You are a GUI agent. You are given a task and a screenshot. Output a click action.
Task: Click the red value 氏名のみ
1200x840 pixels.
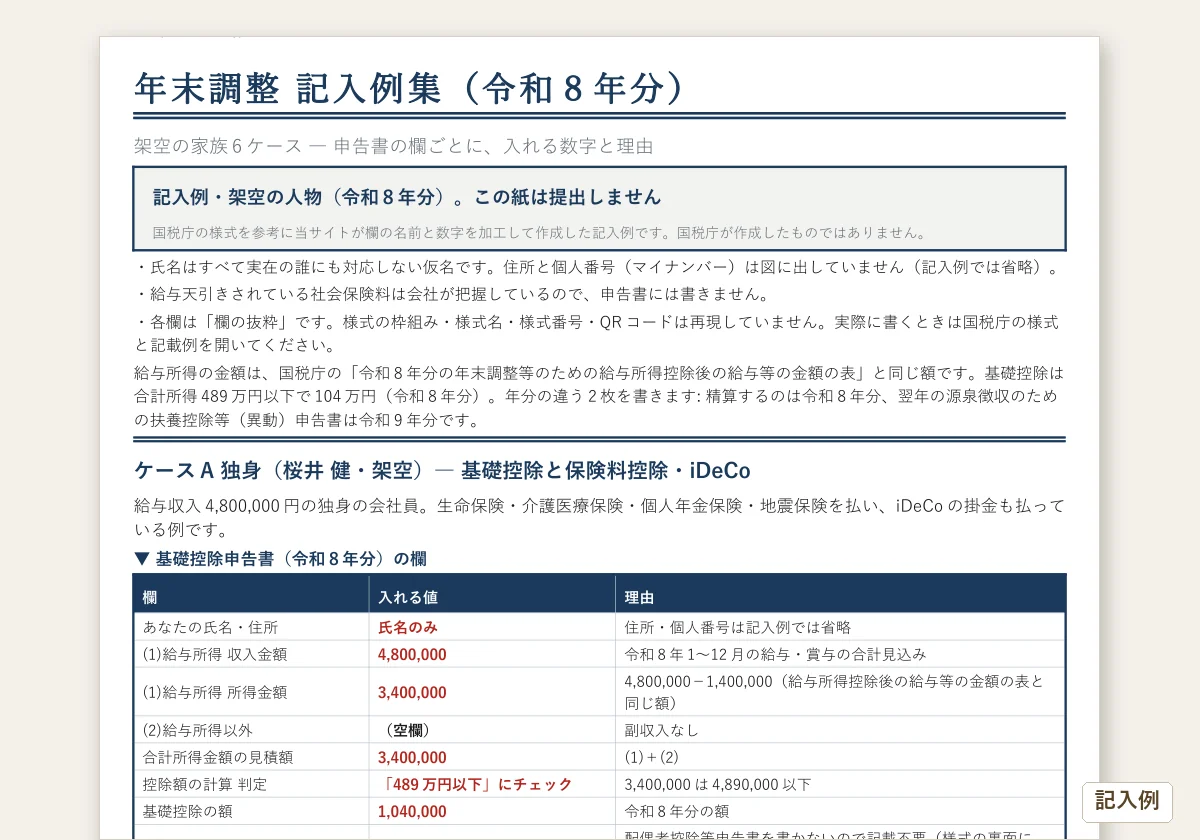(408, 628)
